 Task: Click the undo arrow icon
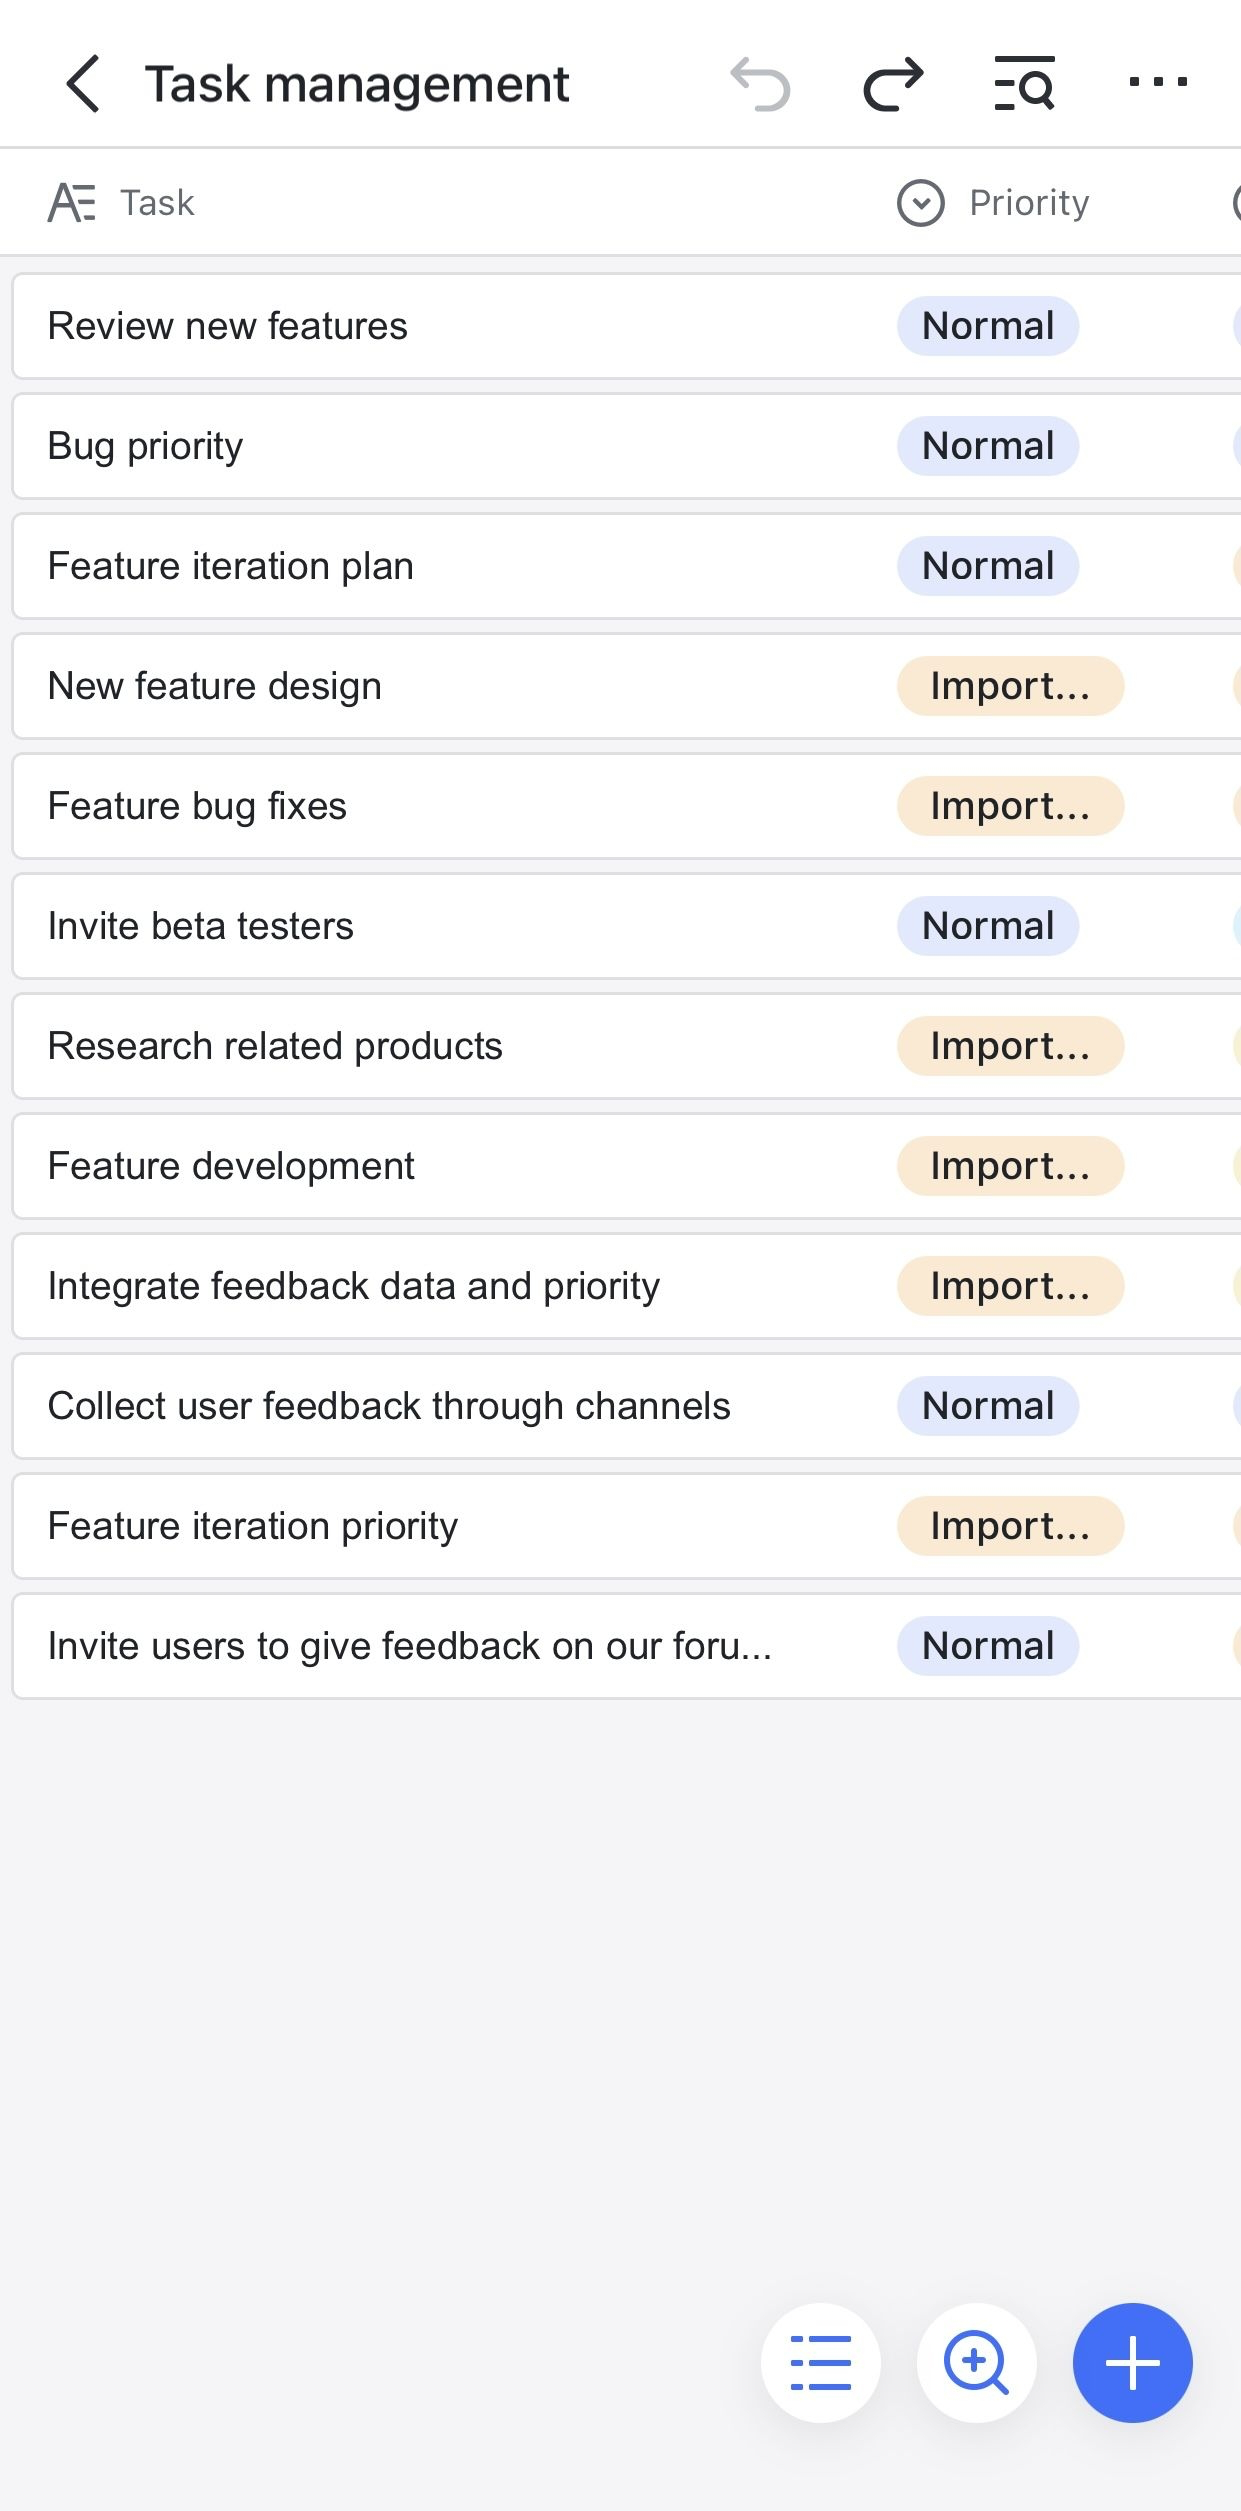pos(760,84)
